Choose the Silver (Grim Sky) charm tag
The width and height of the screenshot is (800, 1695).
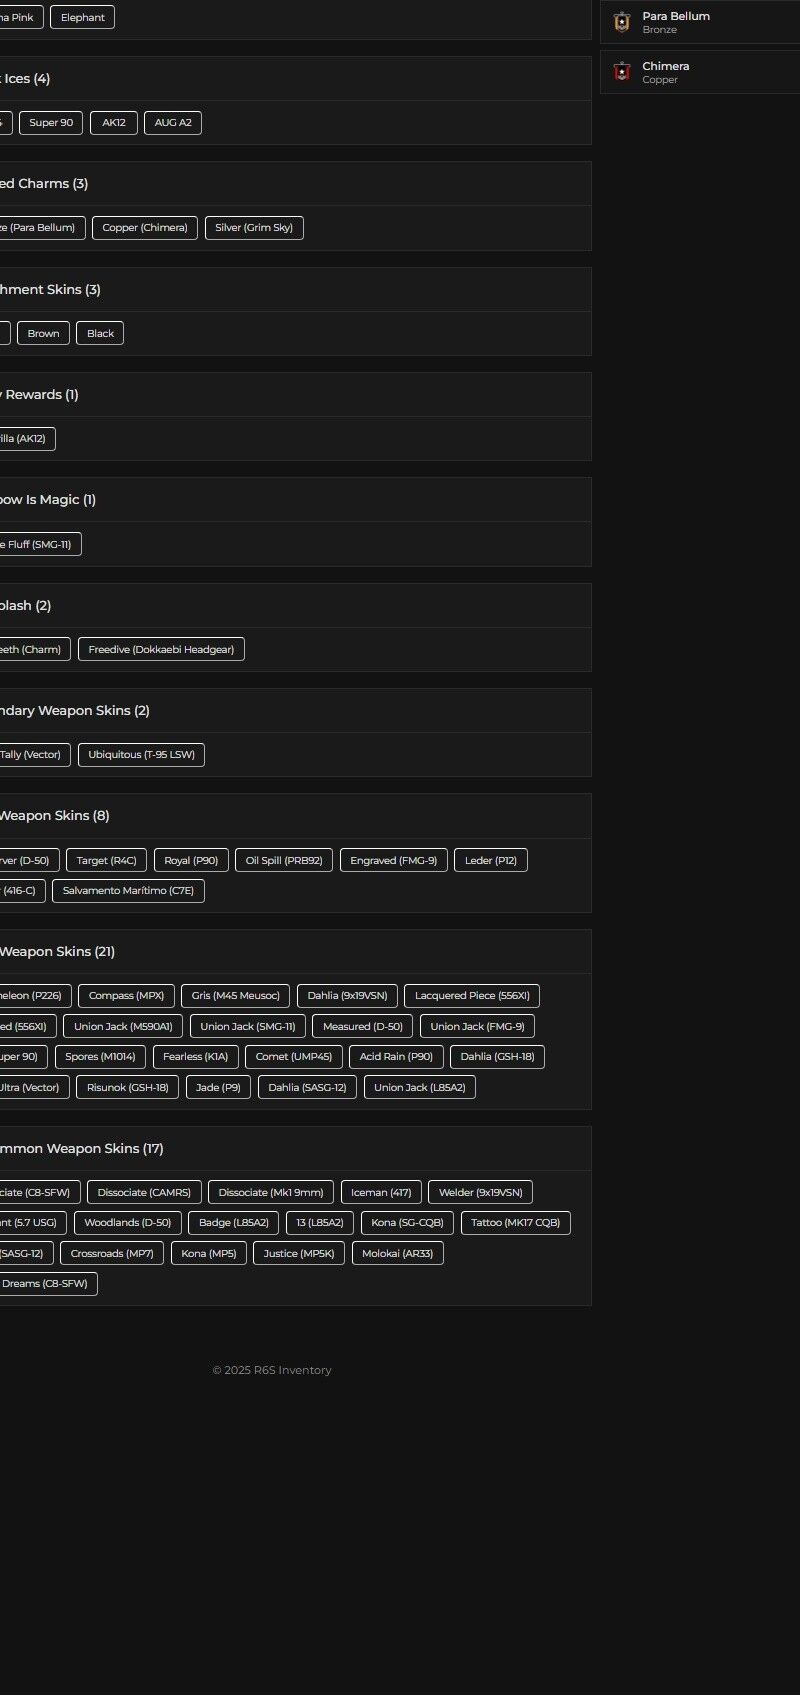(254, 228)
